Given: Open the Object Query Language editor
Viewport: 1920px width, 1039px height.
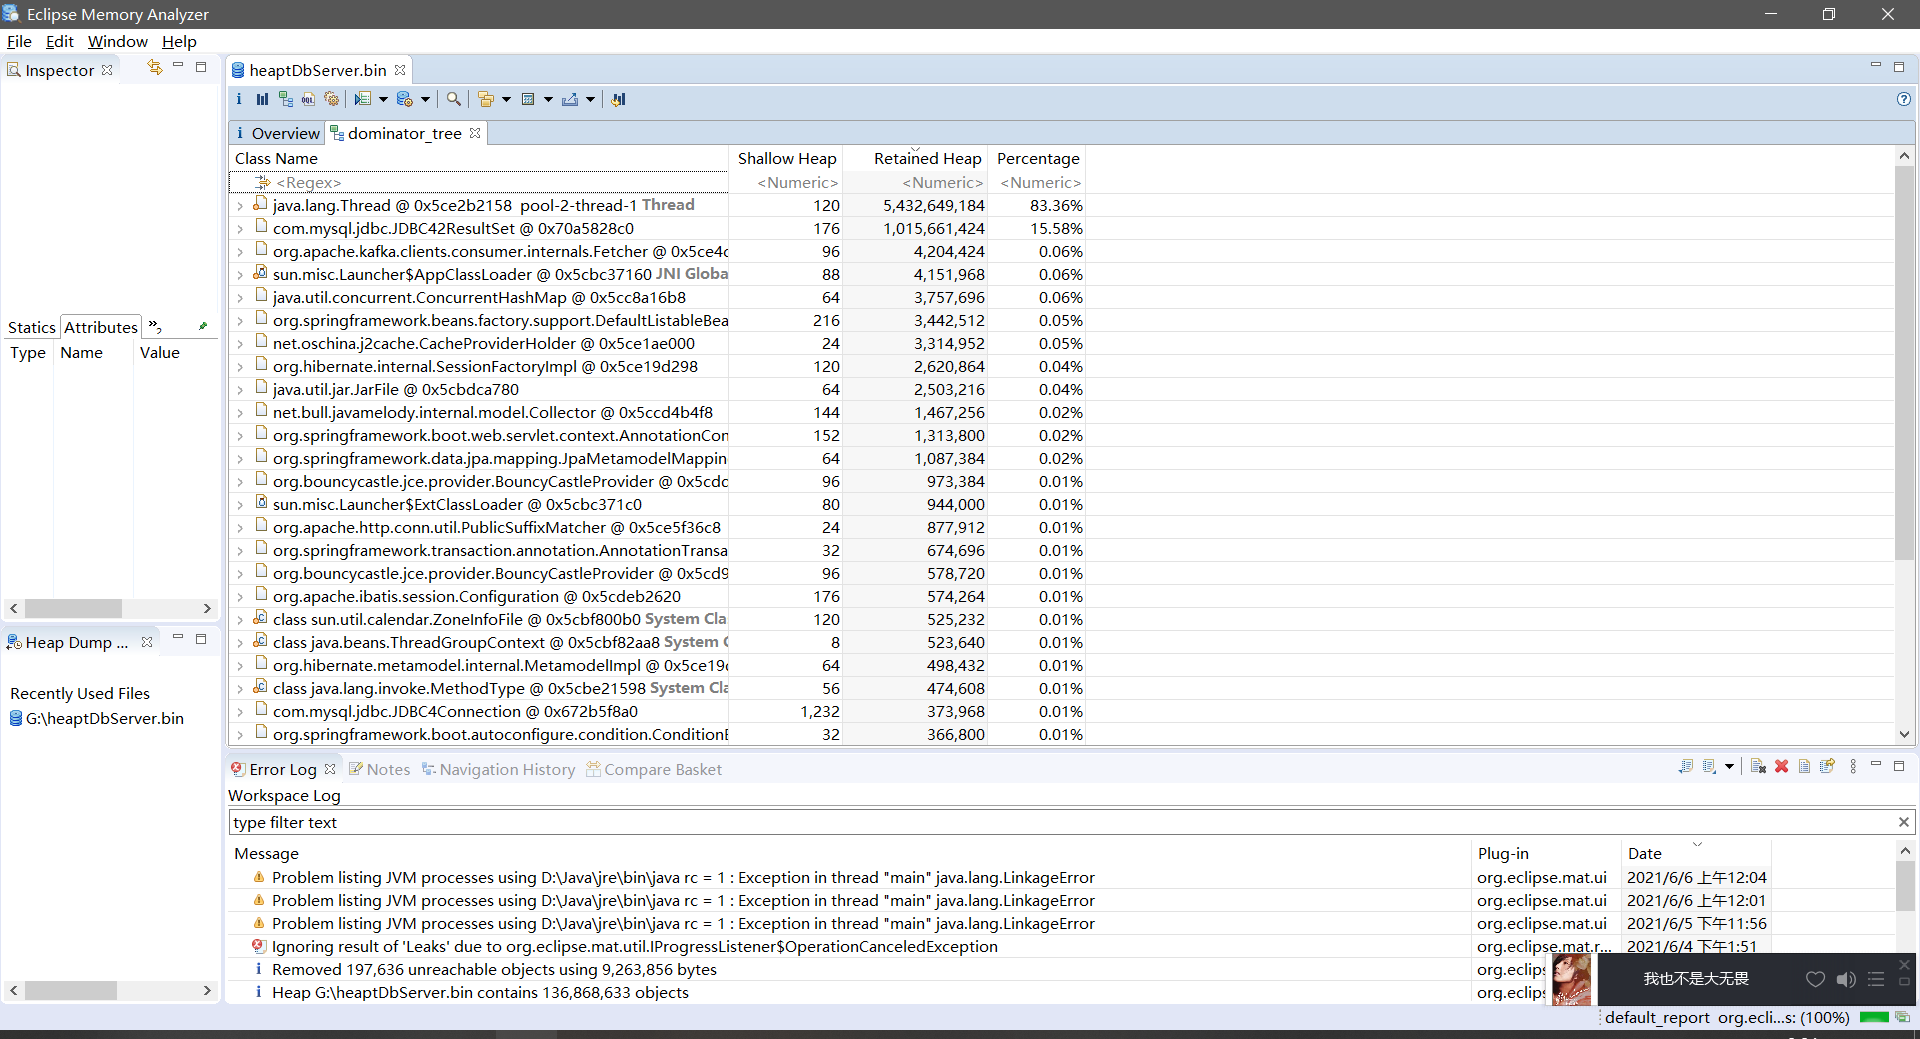Looking at the screenshot, I should tap(308, 99).
